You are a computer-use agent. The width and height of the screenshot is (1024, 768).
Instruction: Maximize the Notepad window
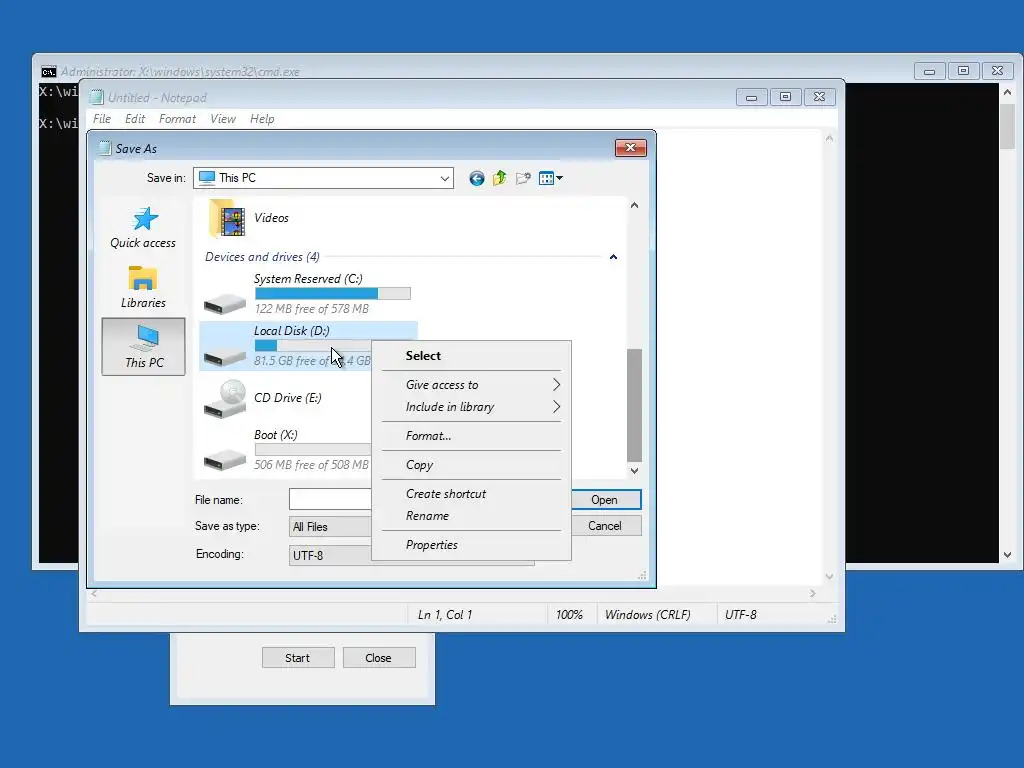(786, 97)
